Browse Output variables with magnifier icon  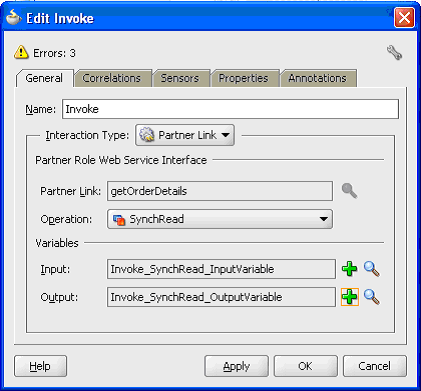pyautogui.click(x=371, y=297)
